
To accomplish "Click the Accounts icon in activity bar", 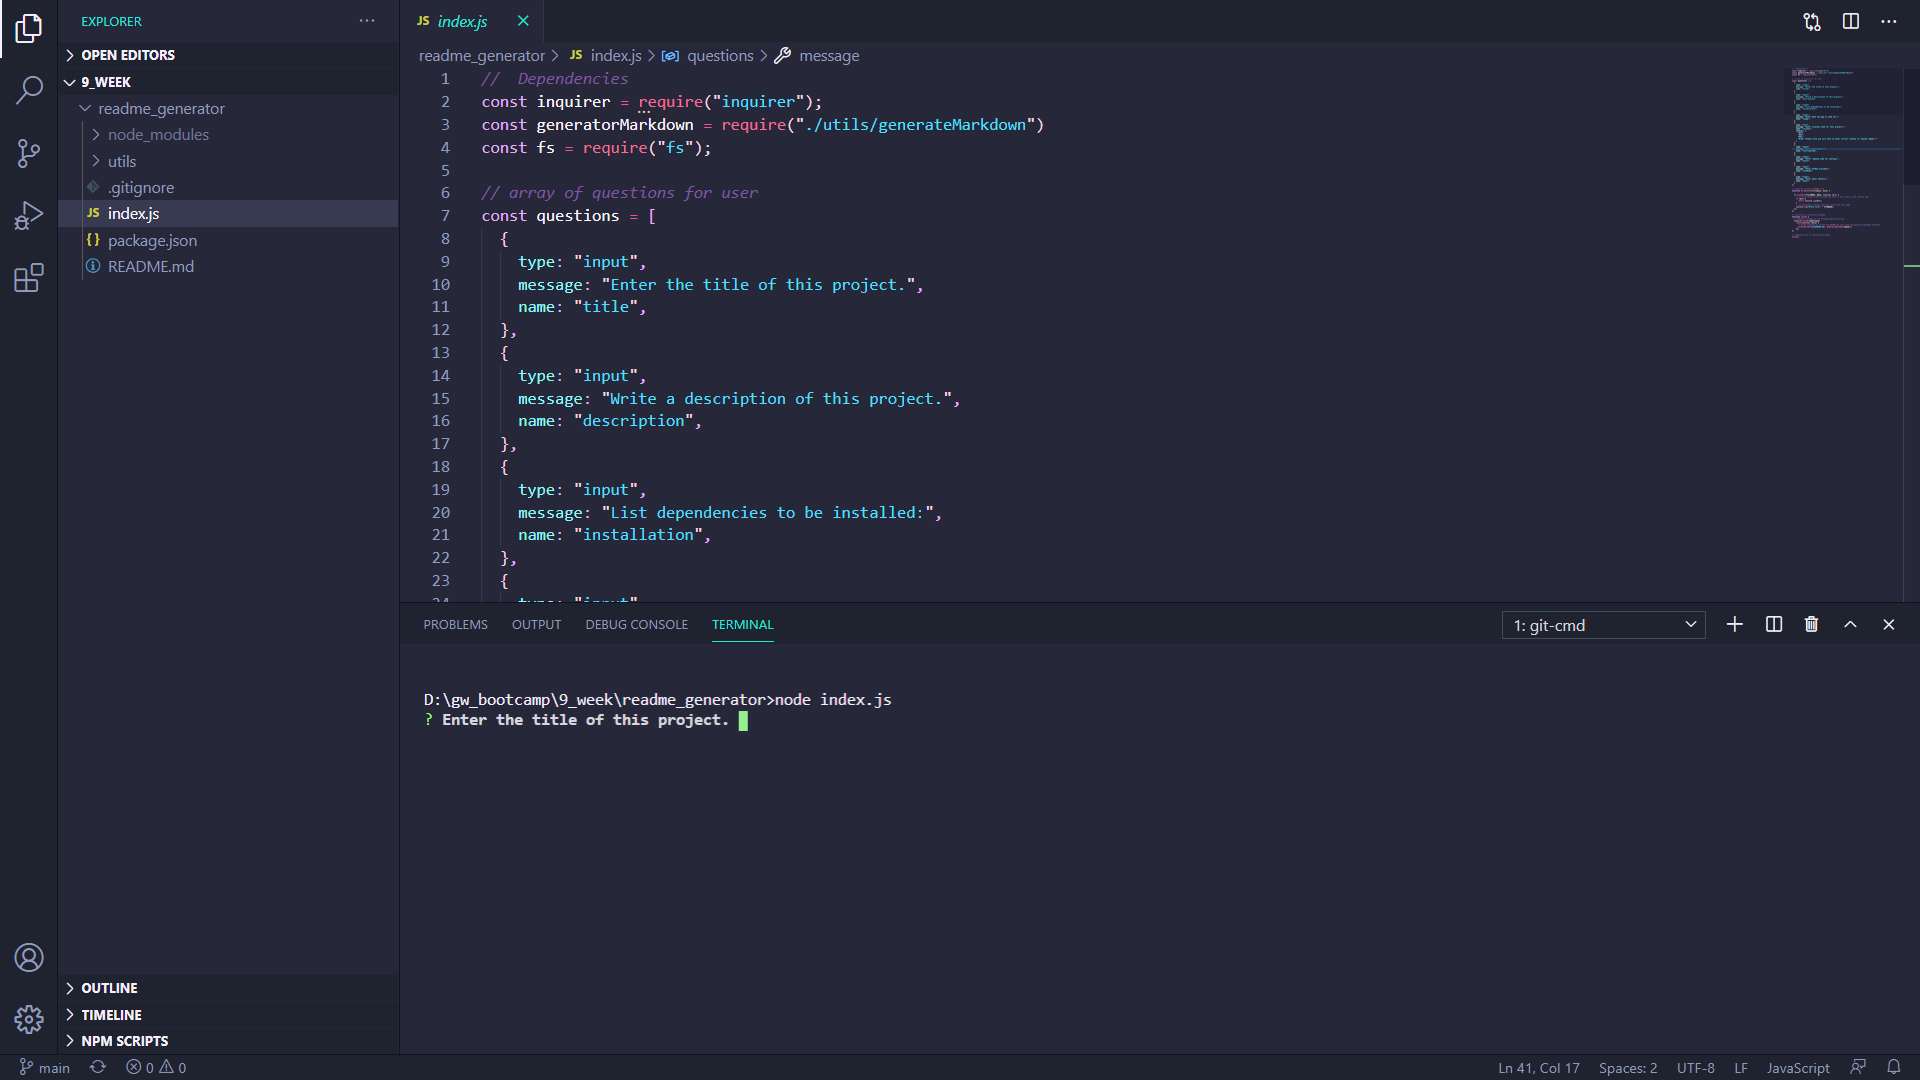I will 29,957.
